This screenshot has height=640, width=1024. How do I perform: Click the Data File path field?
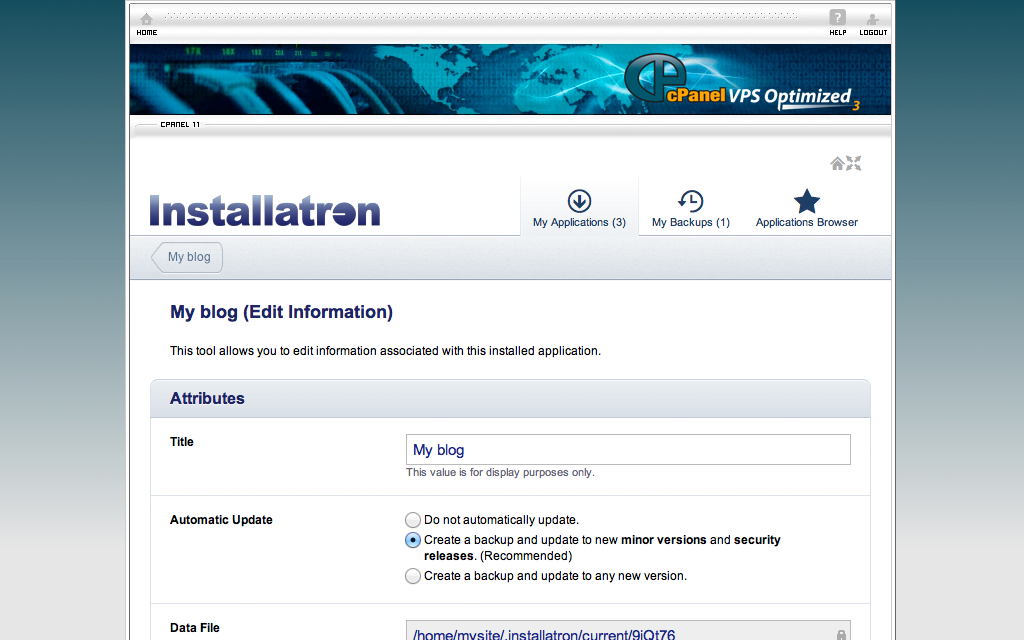pos(628,631)
